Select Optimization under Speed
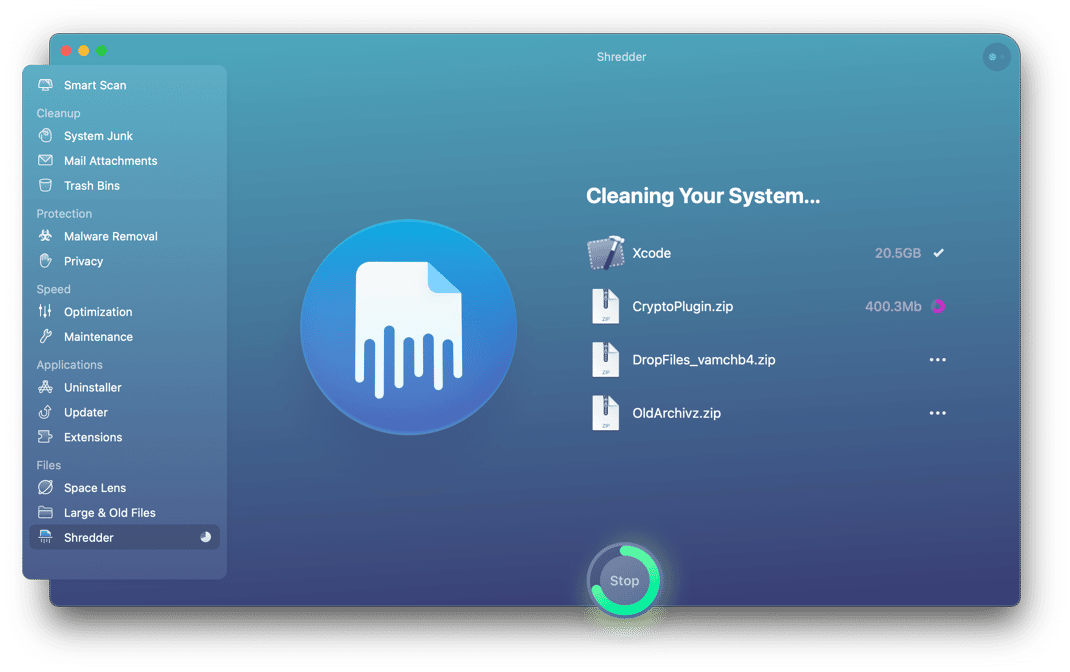 pos(125,312)
